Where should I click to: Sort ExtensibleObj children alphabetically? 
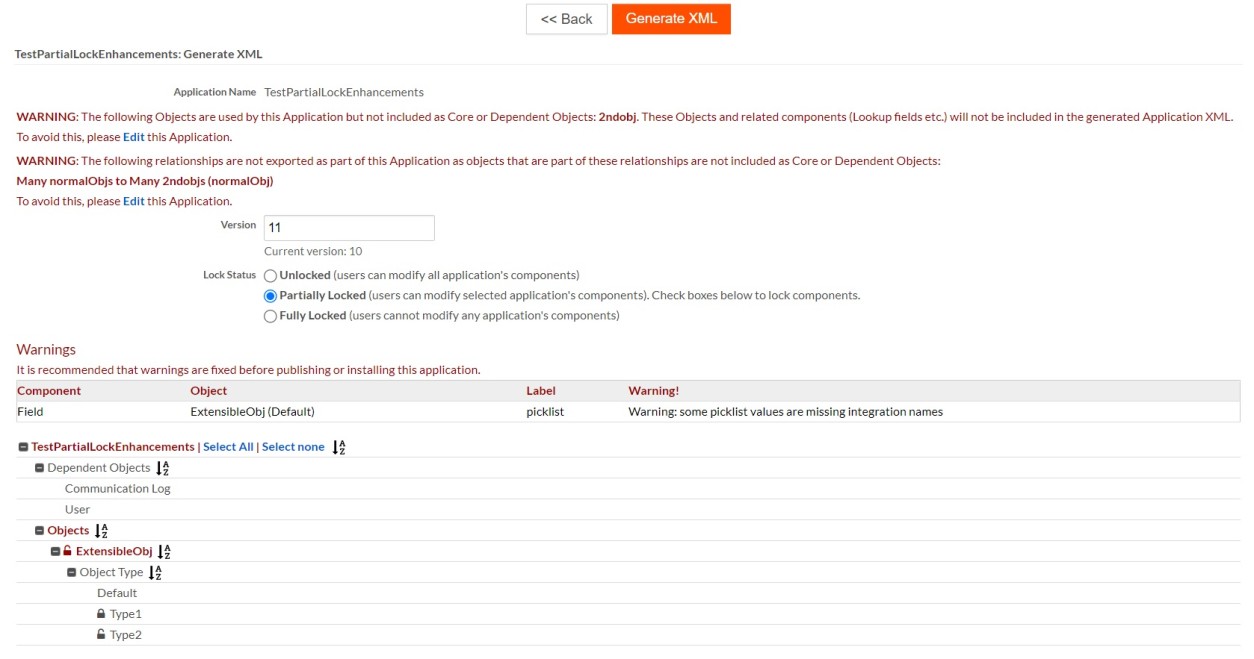pyautogui.click(x=164, y=552)
